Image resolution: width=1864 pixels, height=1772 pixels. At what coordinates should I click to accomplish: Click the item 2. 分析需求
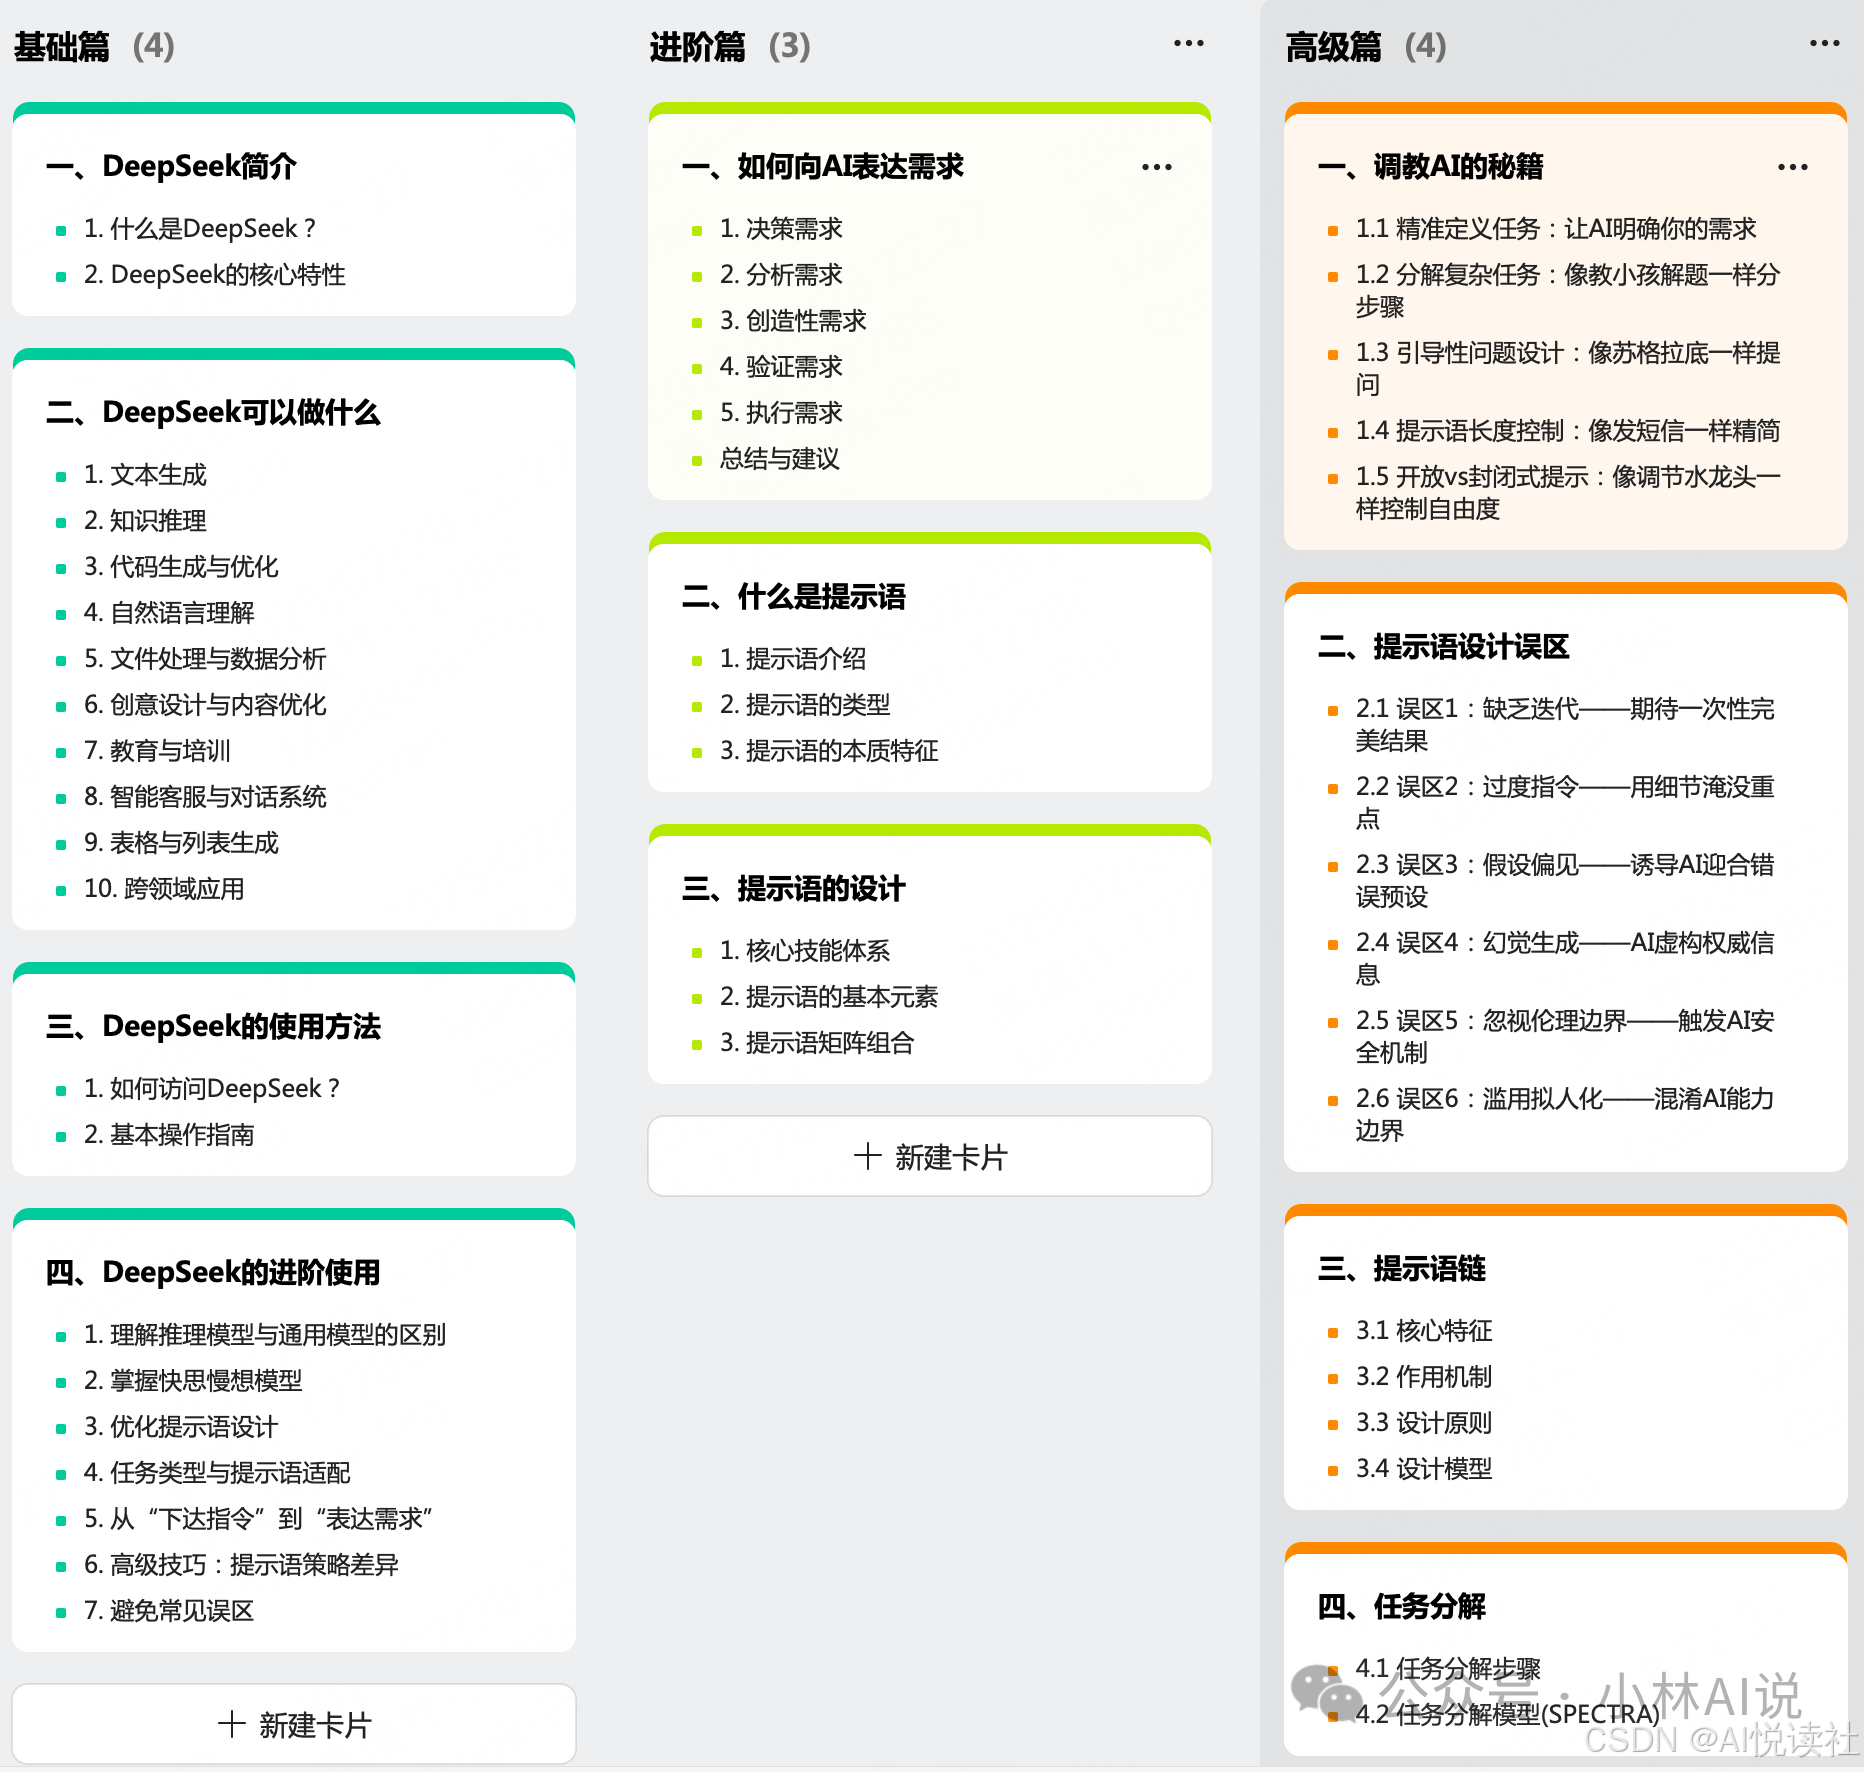[x=781, y=275]
